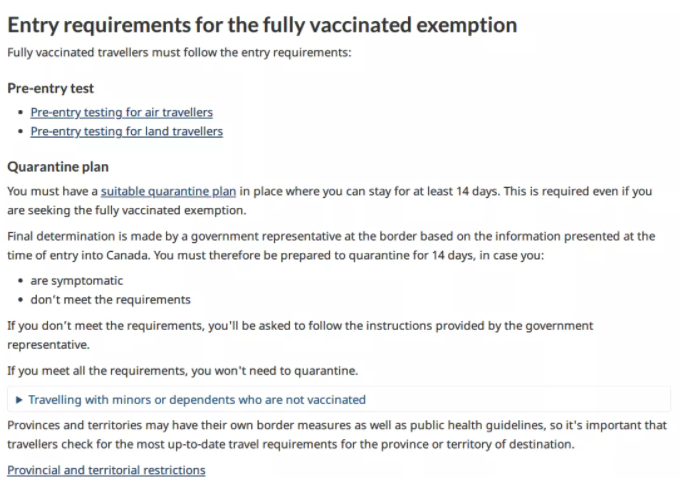
Task: Click the bullet marker beside 'are symptomatic'
Action: (20, 282)
